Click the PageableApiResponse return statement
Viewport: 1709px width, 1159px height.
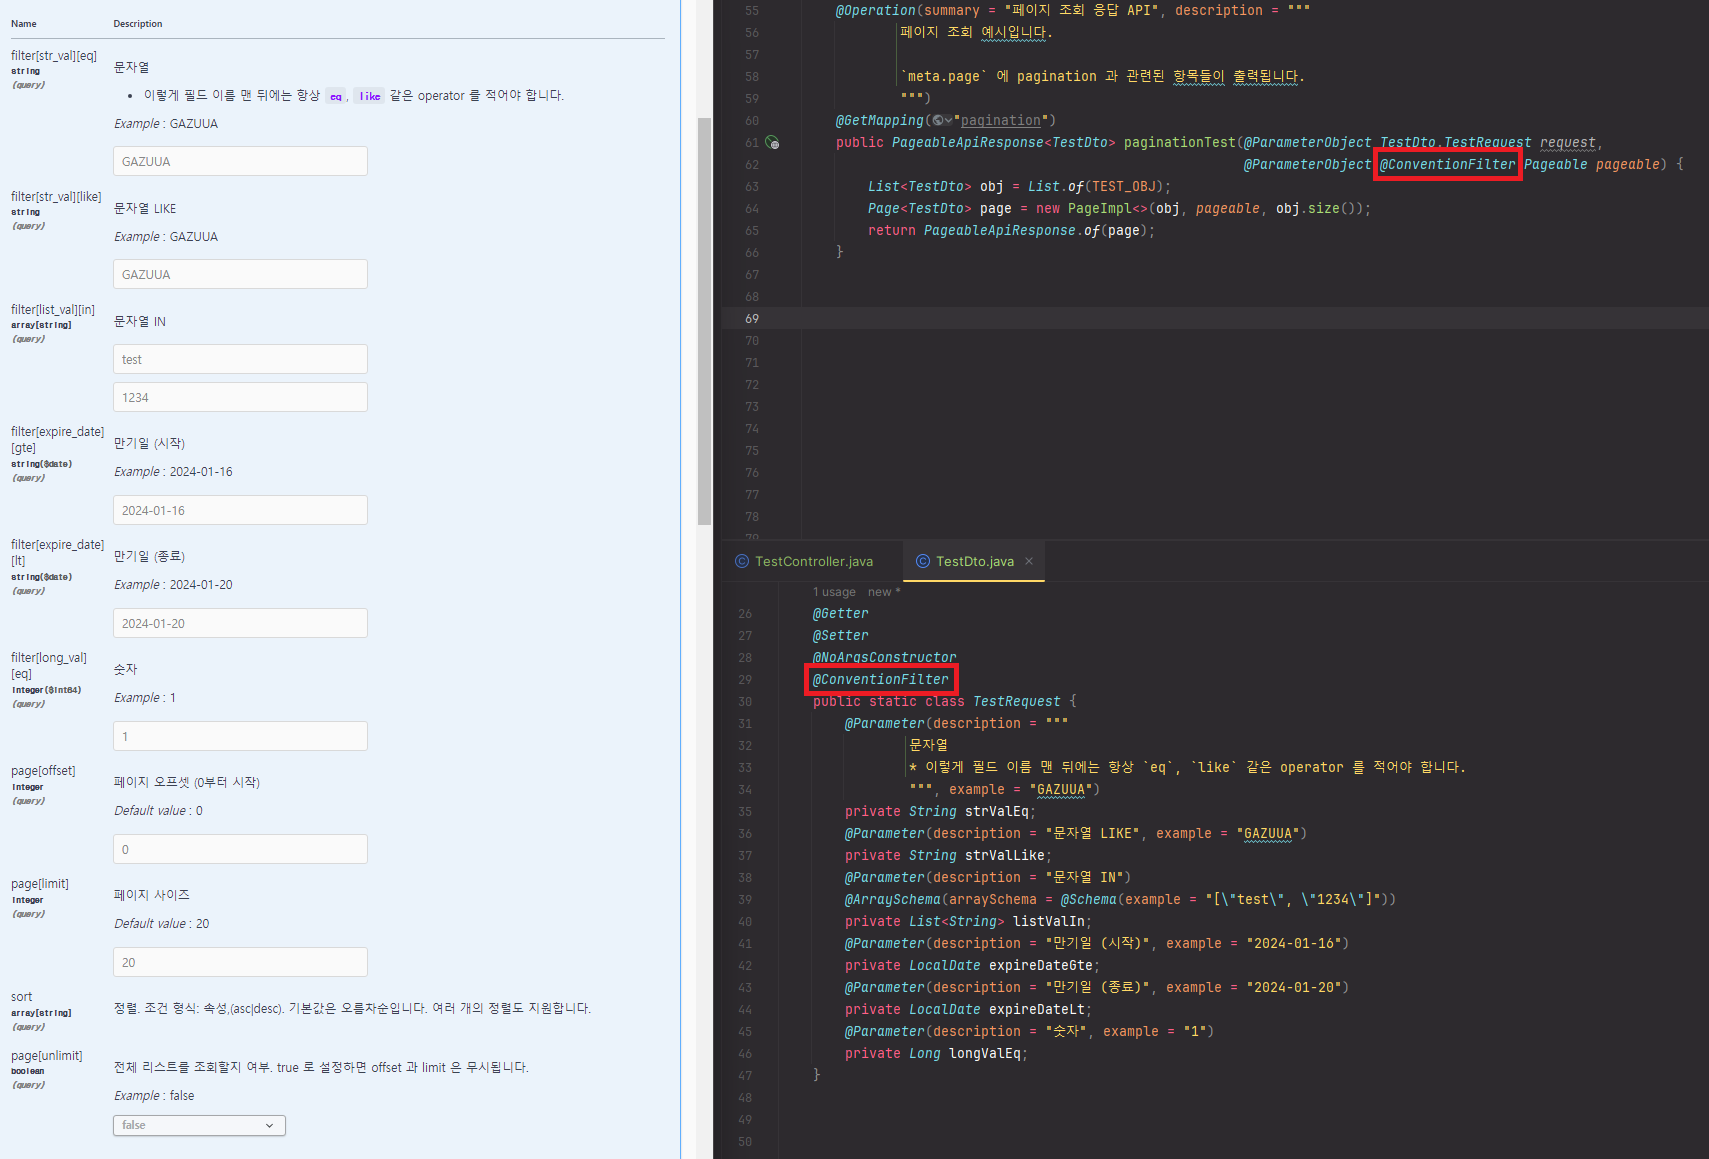1011,231
